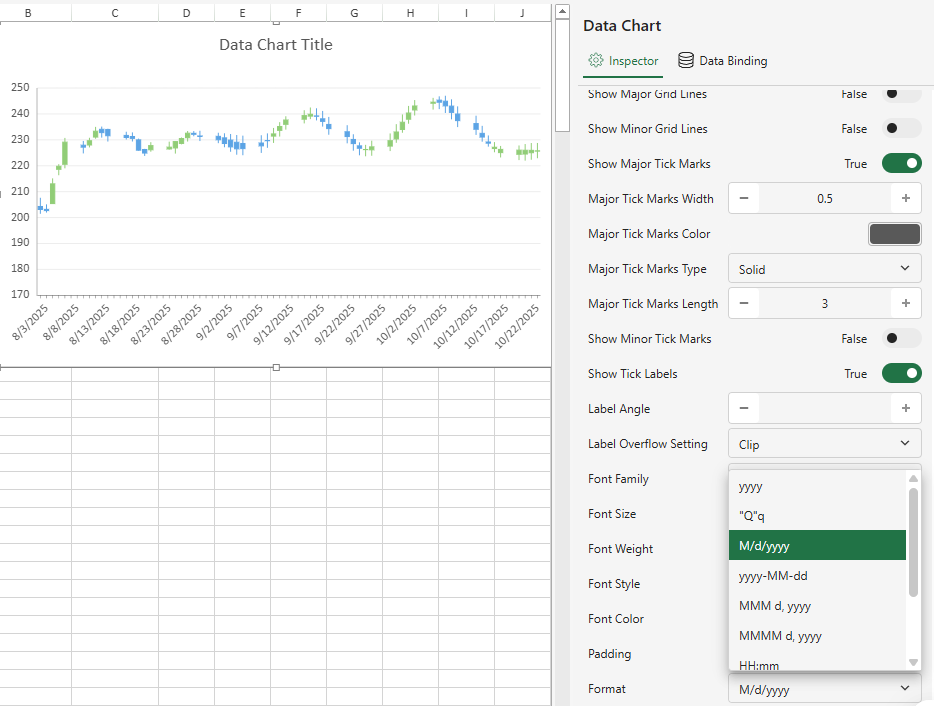This screenshot has width=934, height=706.
Task: Select the MMMM d, yyyy format option
Action: tap(817, 635)
